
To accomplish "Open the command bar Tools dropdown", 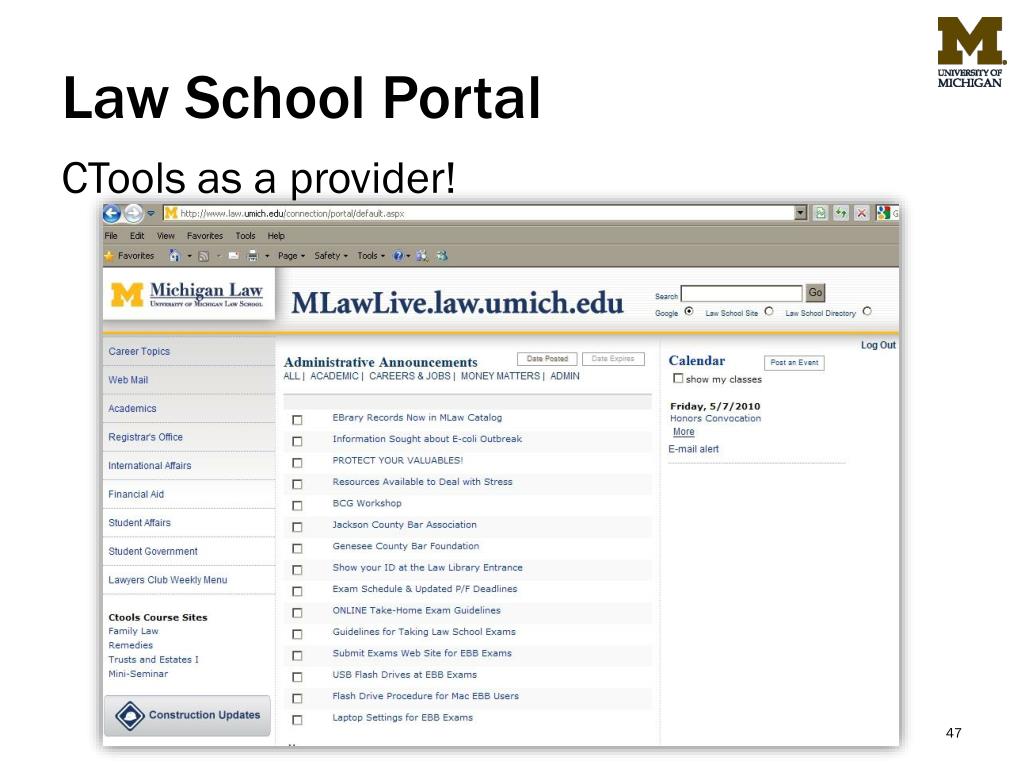I will point(371,256).
